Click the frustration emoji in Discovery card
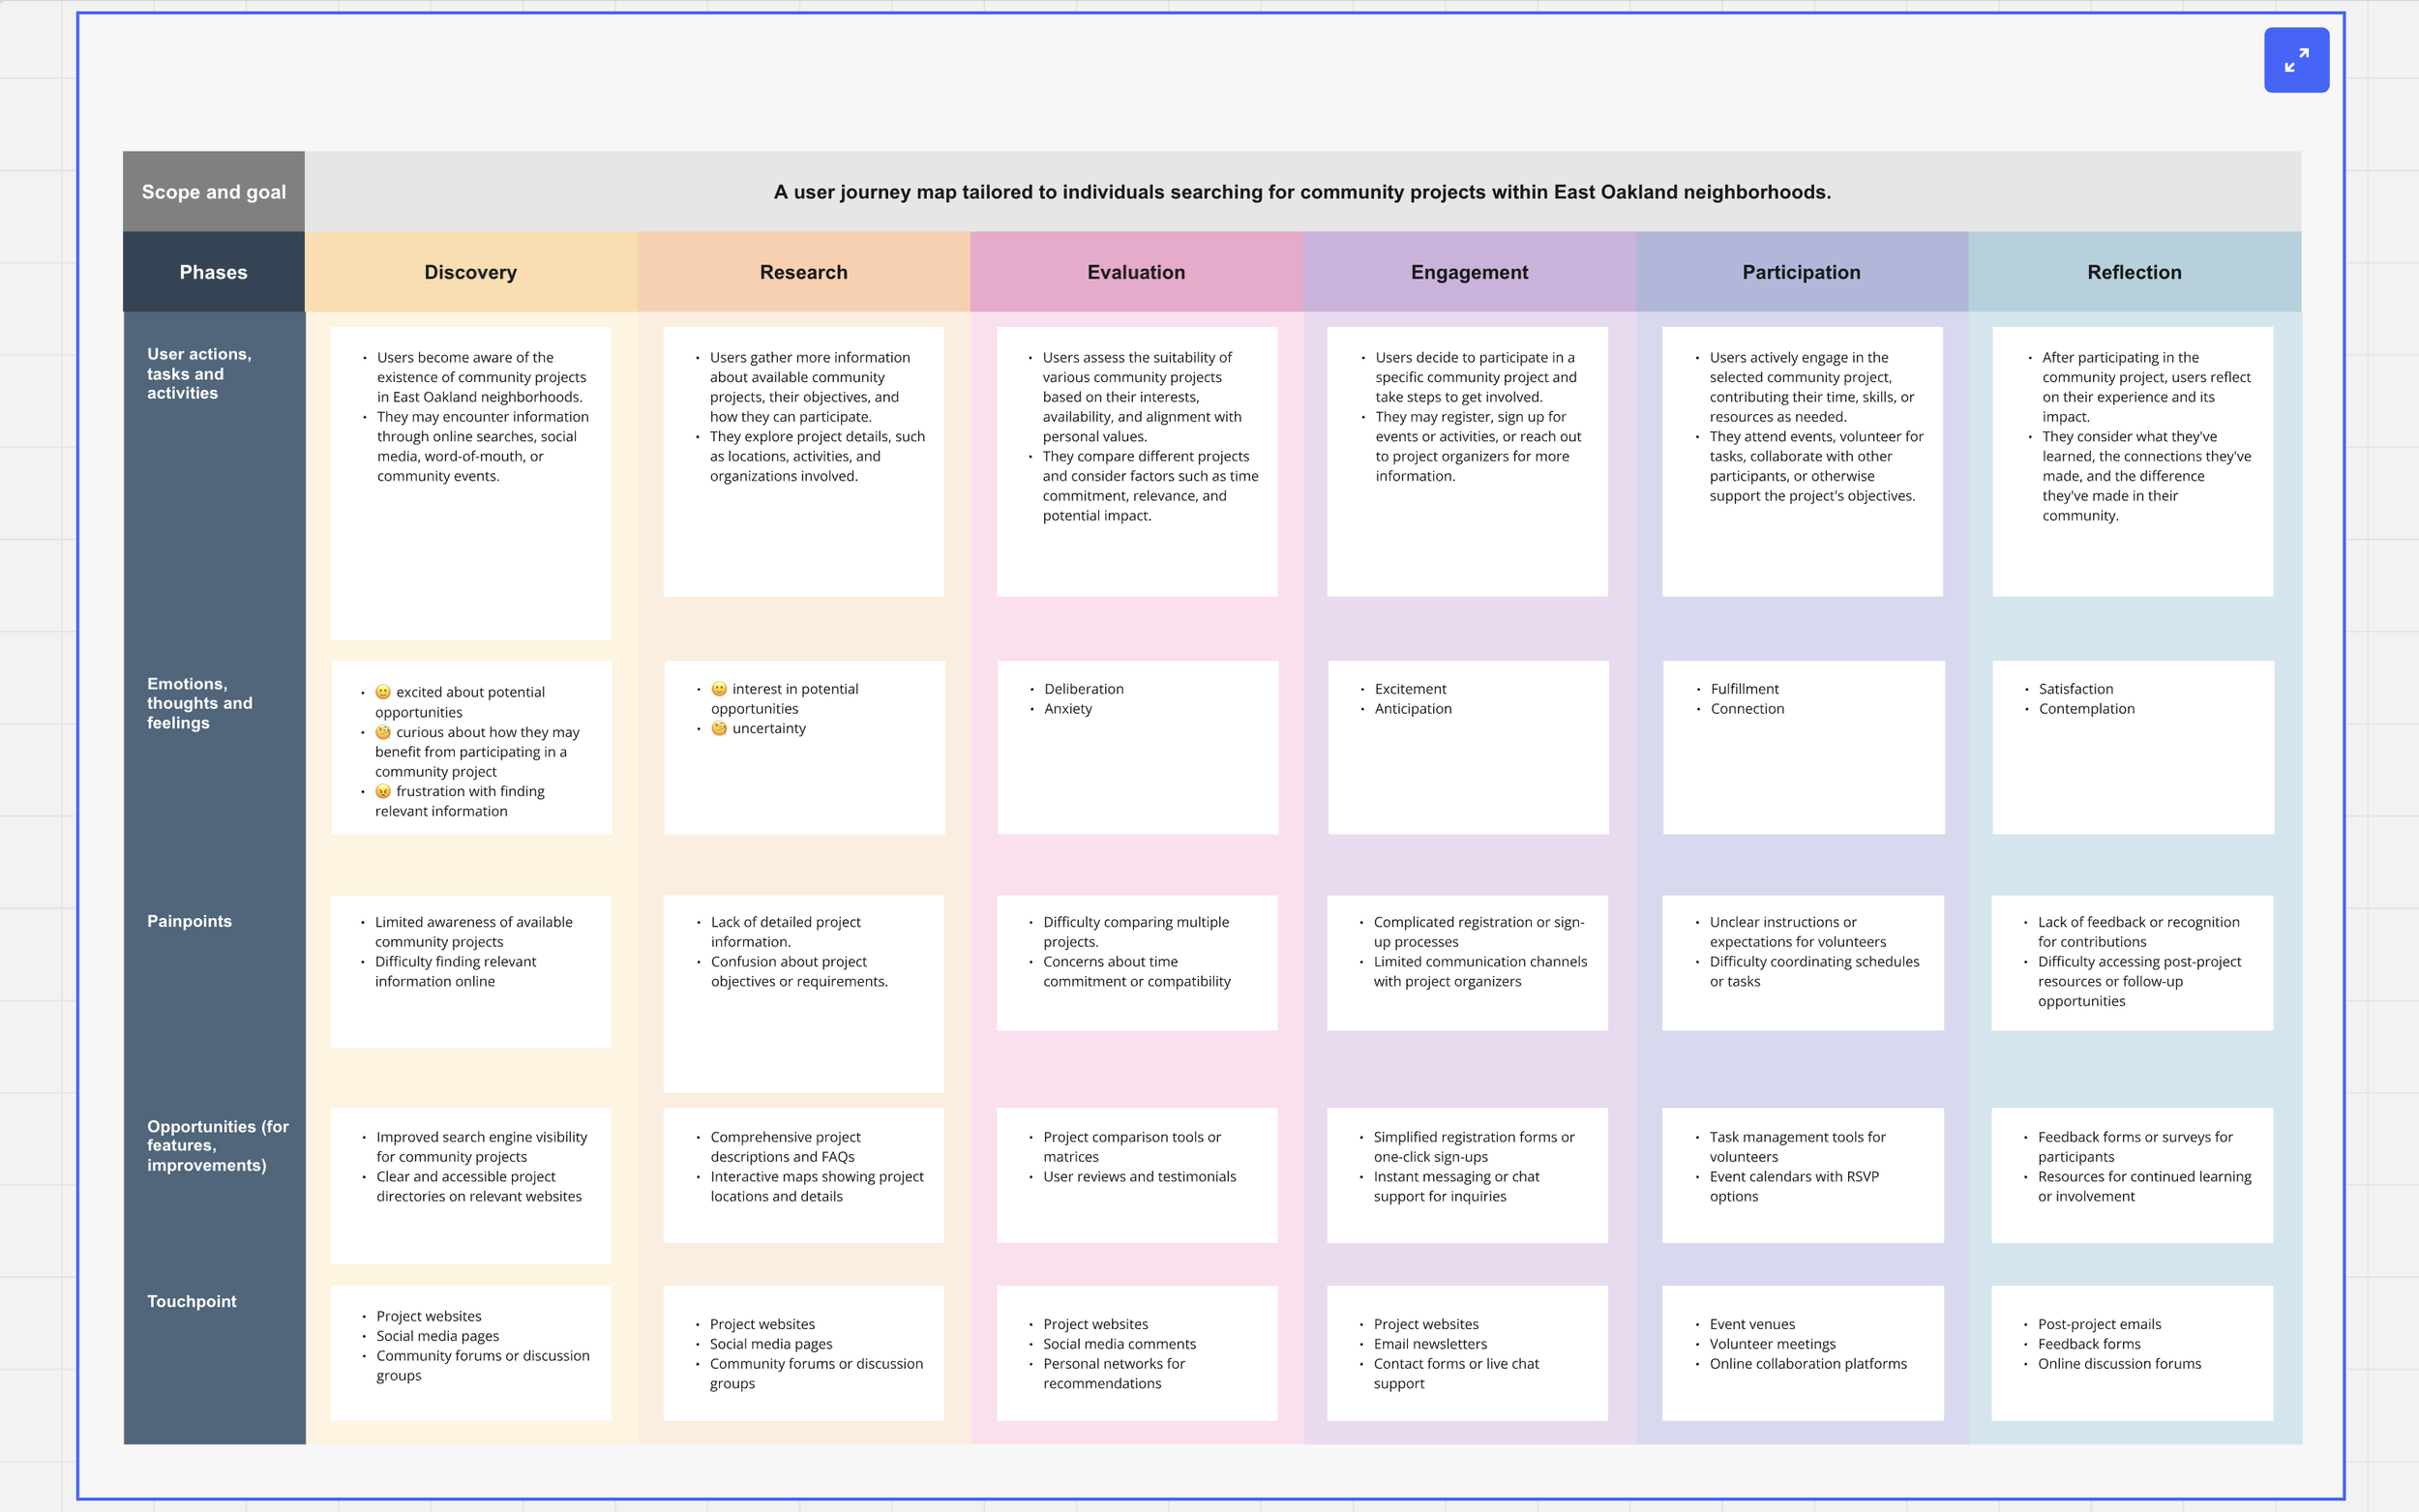The height and width of the screenshot is (1512, 2419). point(383,791)
